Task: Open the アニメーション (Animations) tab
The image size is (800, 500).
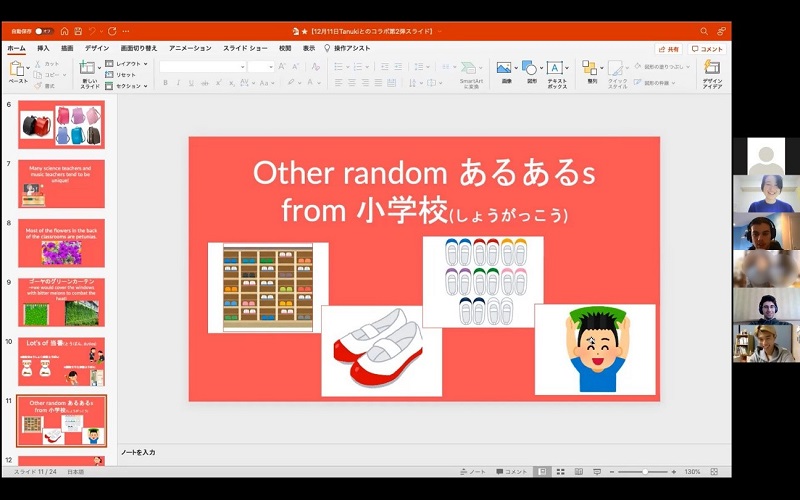Action: 189,48
